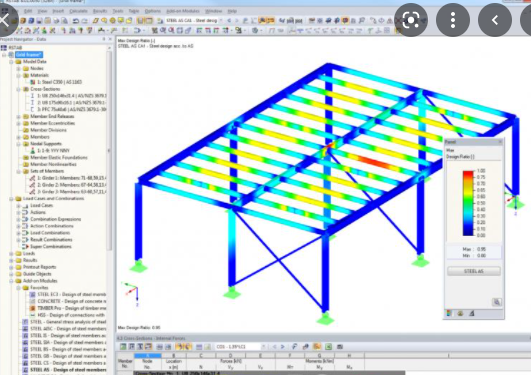Open the STEEL AS CA1 design case dropdown
The width and height of the screenshot is (531, 375).
pyautogui.click(x=194, y=21)
